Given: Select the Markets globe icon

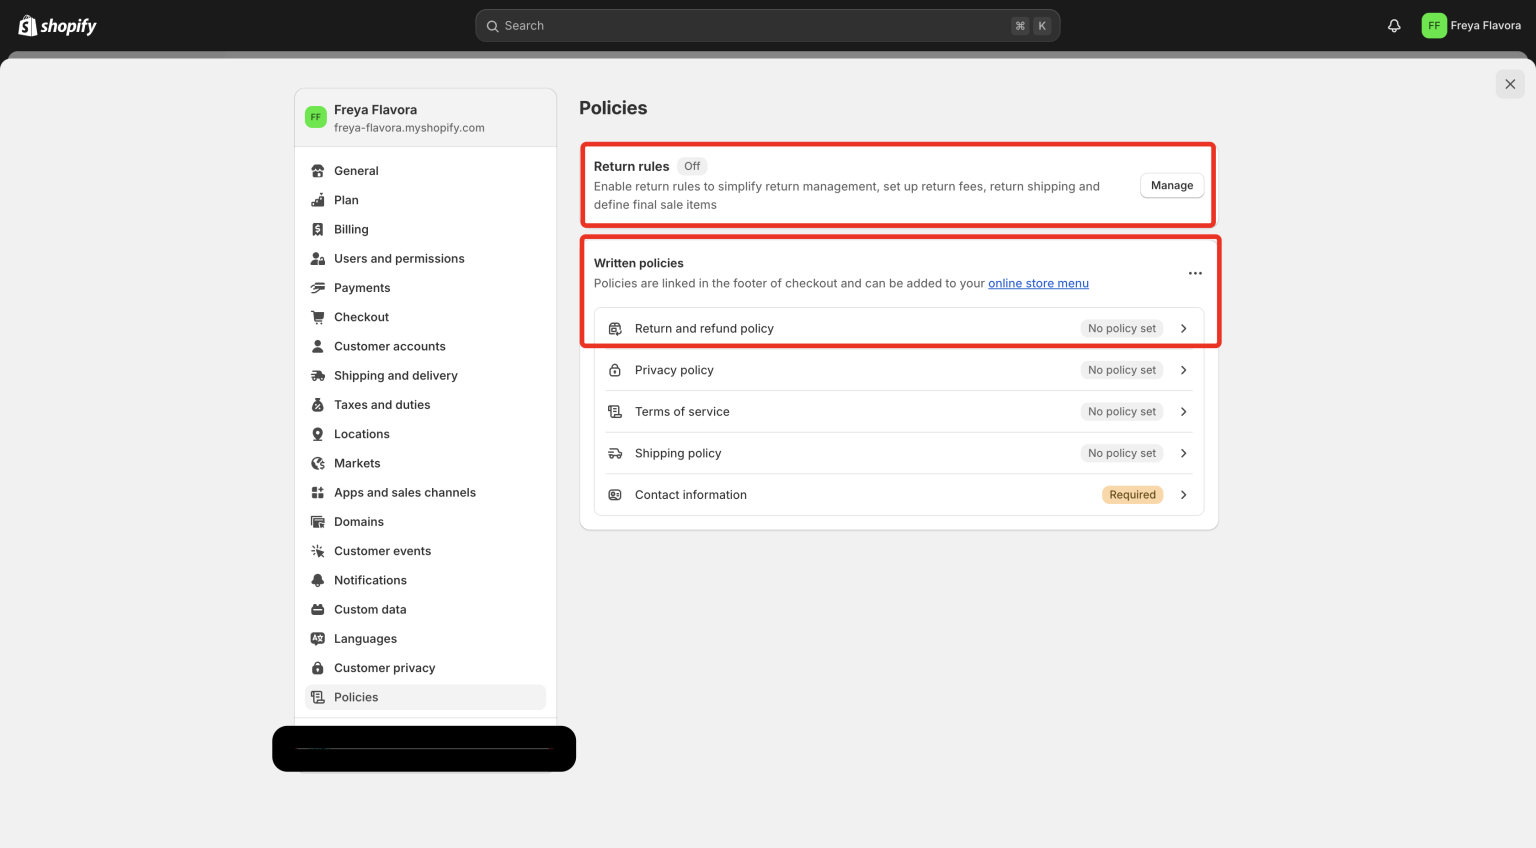Looking at the screenshot, I should click(x=317, y=463).
